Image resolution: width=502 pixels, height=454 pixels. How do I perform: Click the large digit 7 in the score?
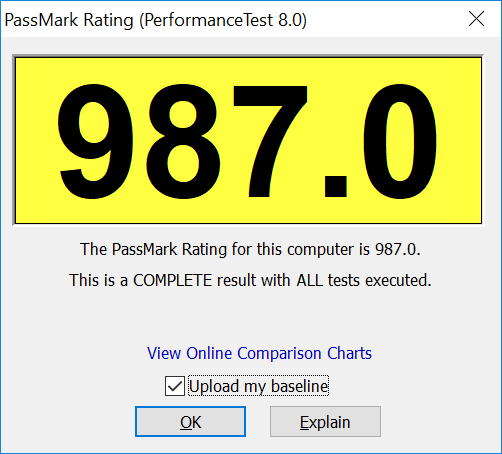[270, 141]
